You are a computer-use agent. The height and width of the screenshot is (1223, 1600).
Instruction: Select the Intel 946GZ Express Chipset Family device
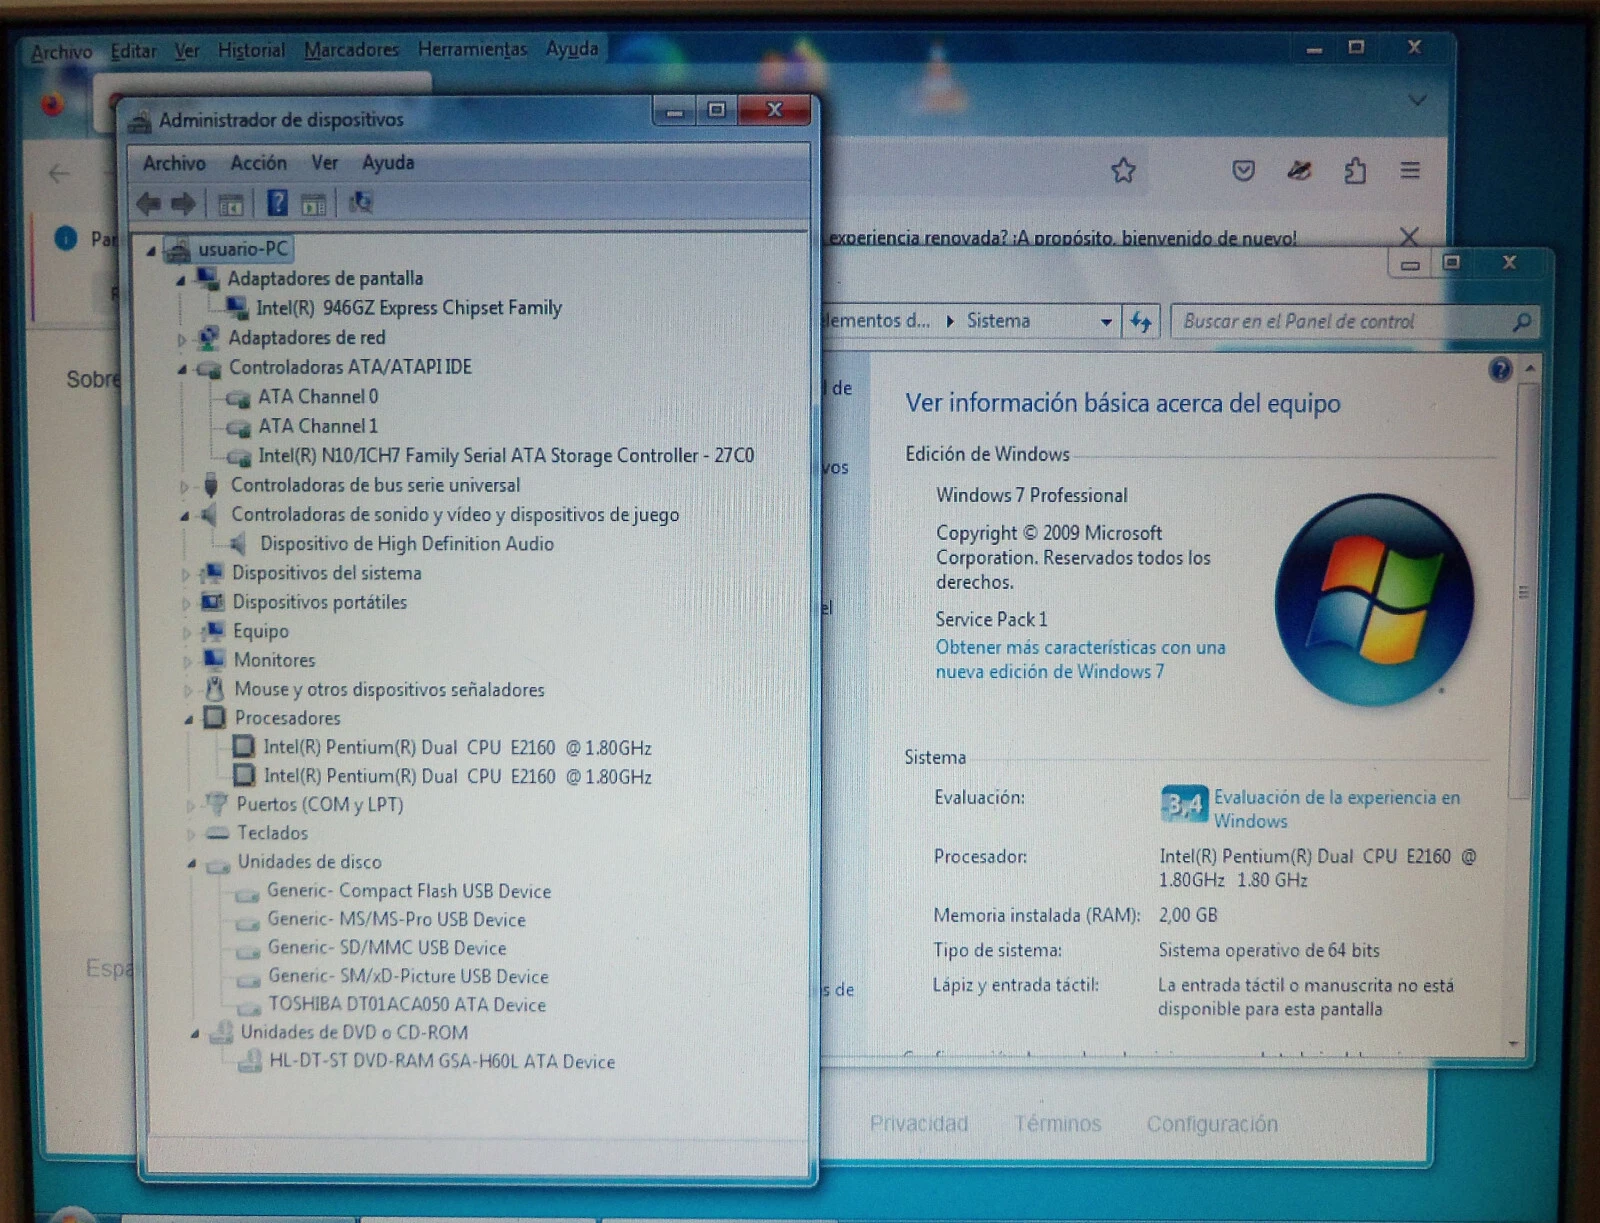coord(408,308)
